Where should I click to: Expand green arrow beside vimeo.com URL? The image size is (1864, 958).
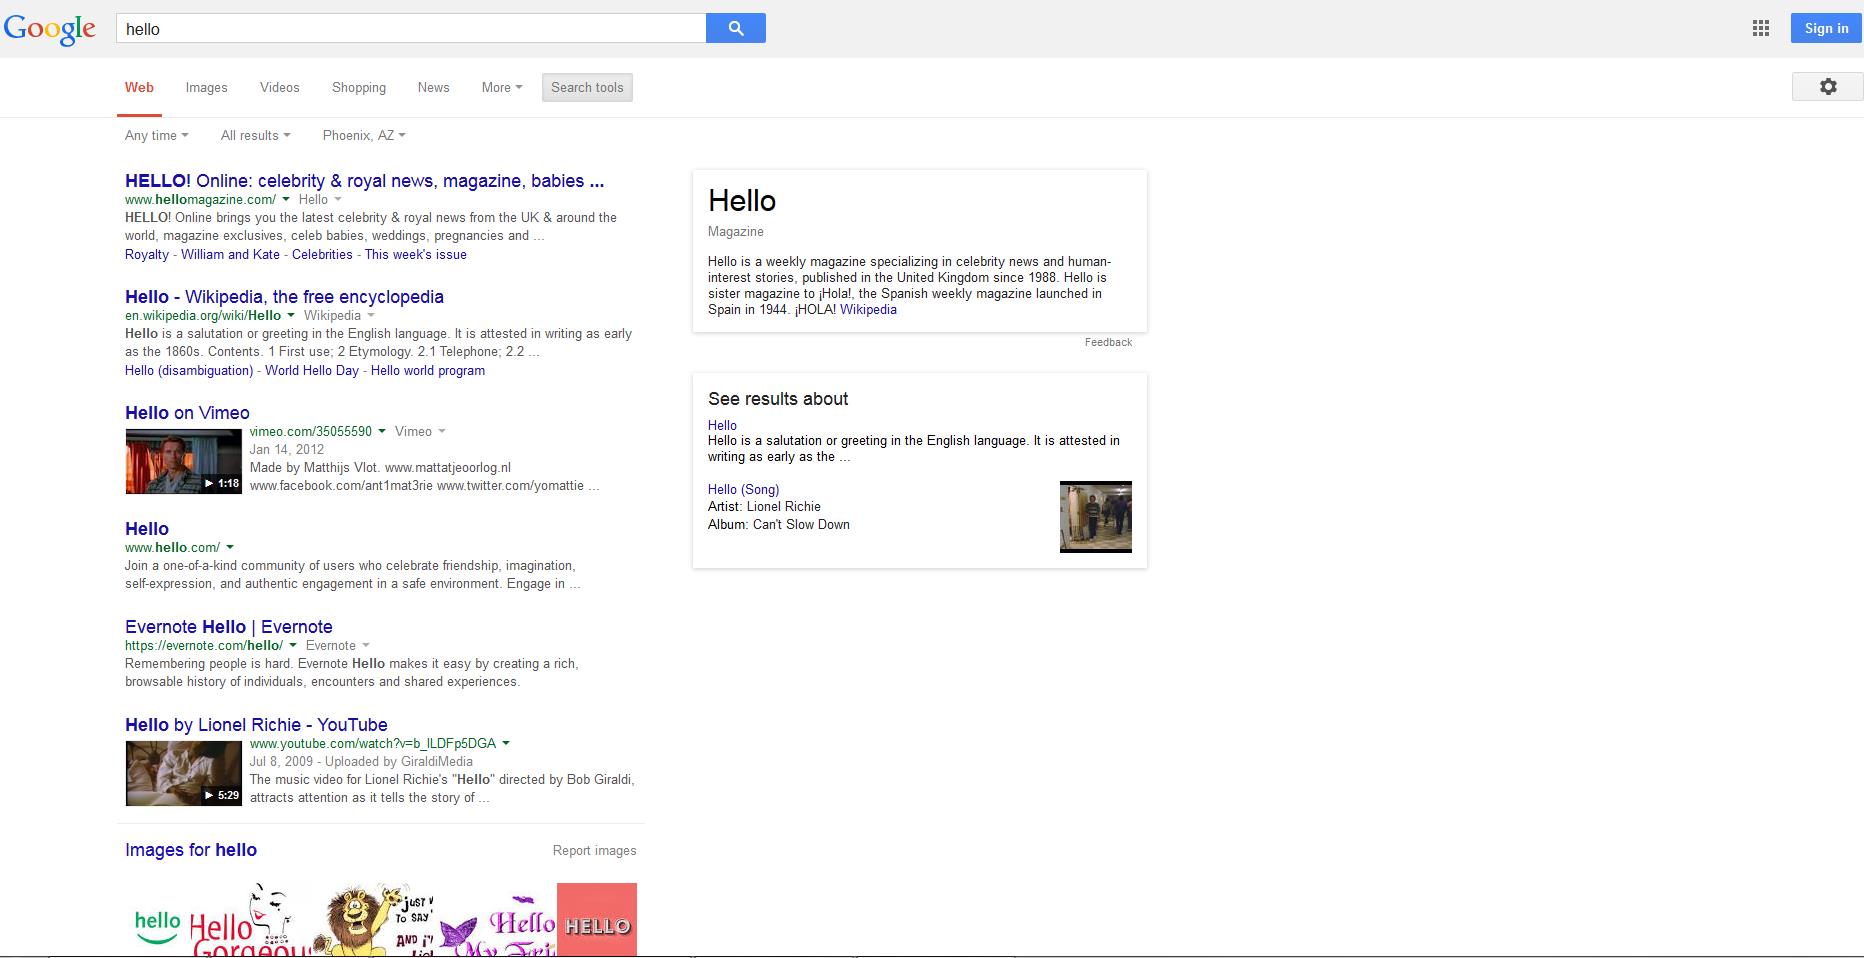[382, 432]
